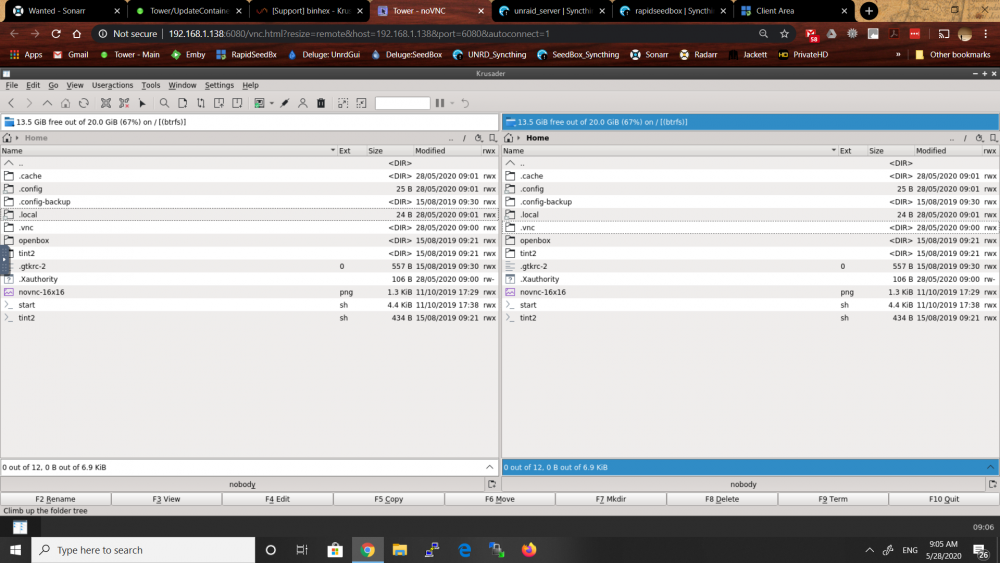Click left panel root slash button
This screenshot has height=563, width=1000.
click(x=464, y=138)
